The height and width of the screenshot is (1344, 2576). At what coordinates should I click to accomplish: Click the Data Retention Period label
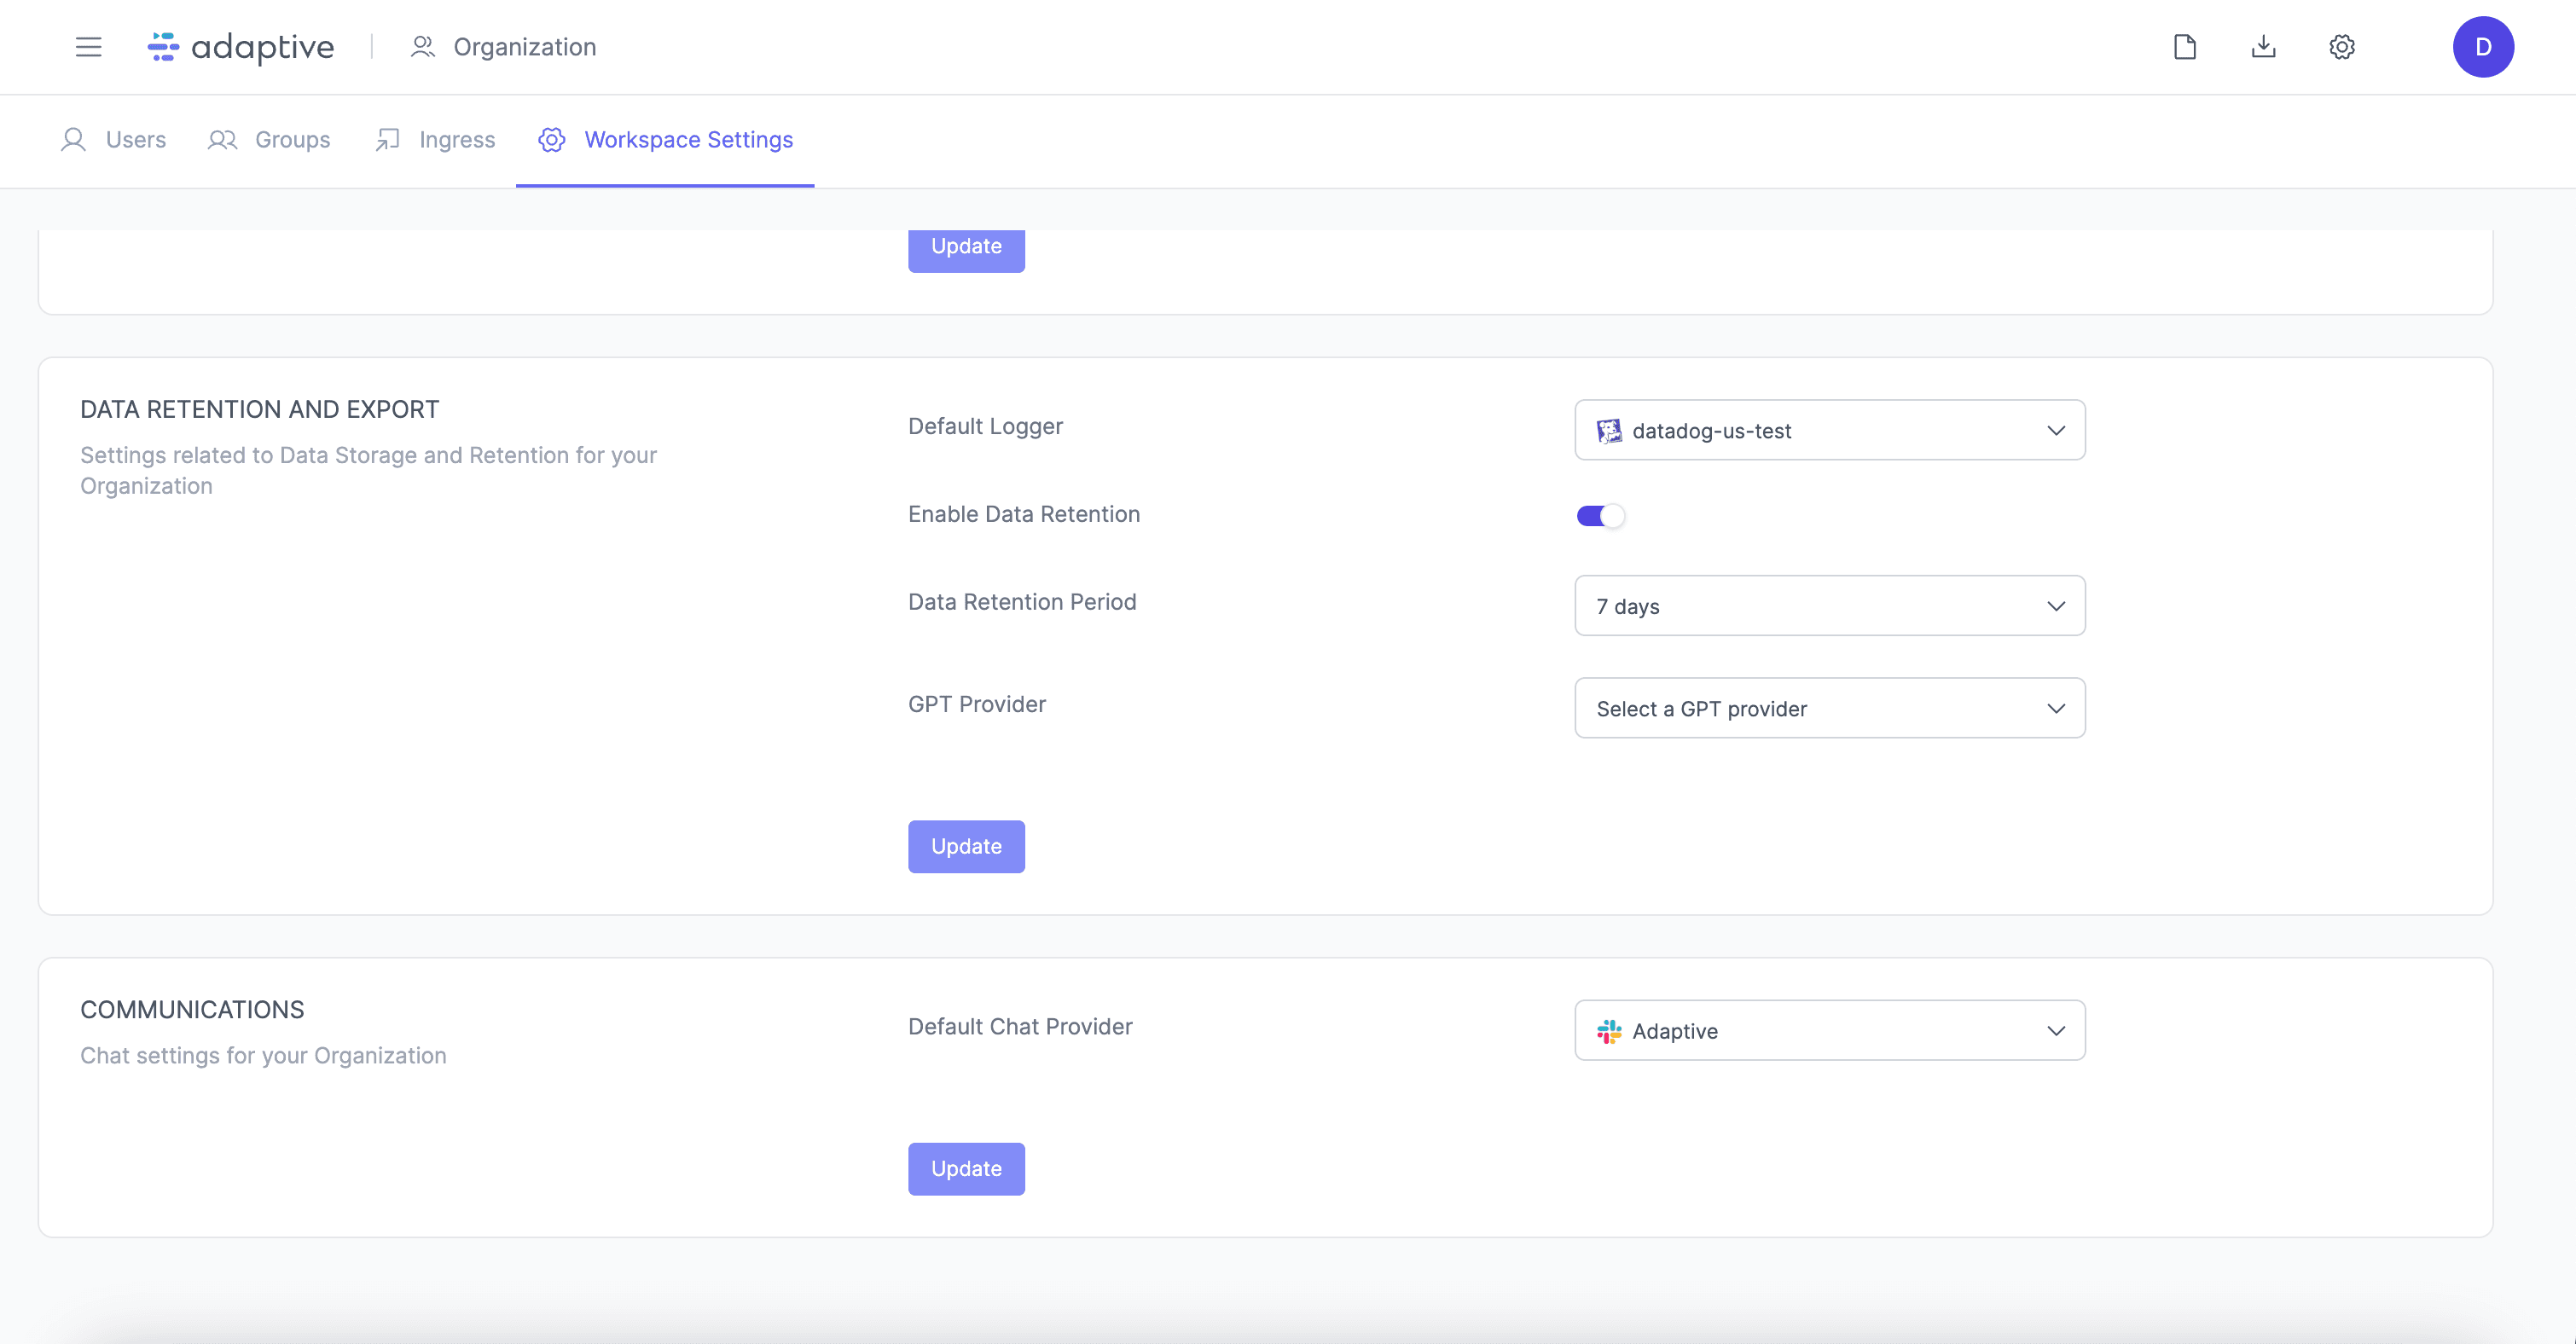[x=1022, y=602]
